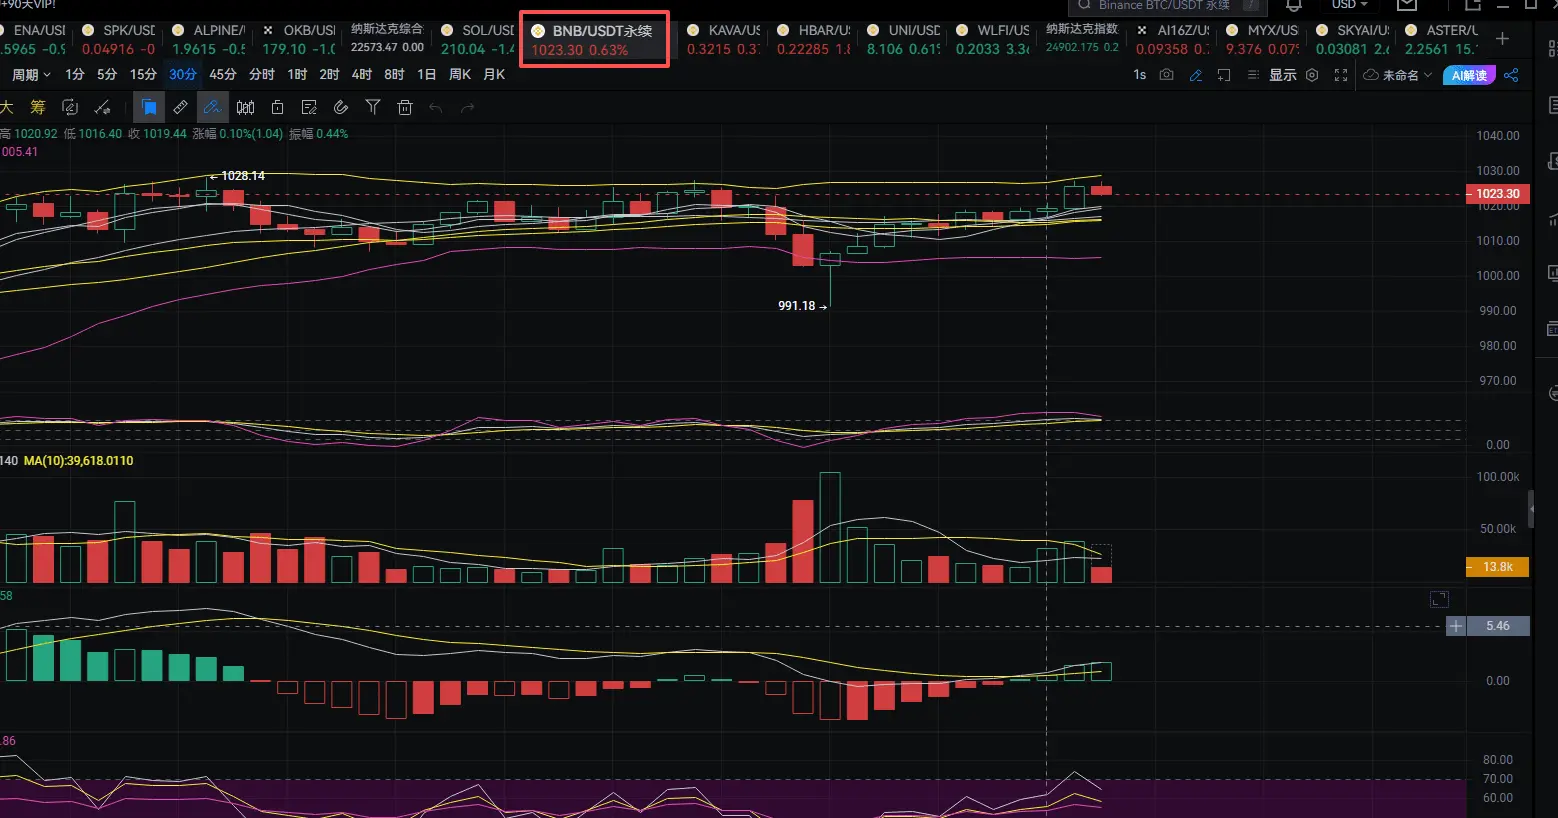Click the 1023.30 current price label

point(1497,194)
